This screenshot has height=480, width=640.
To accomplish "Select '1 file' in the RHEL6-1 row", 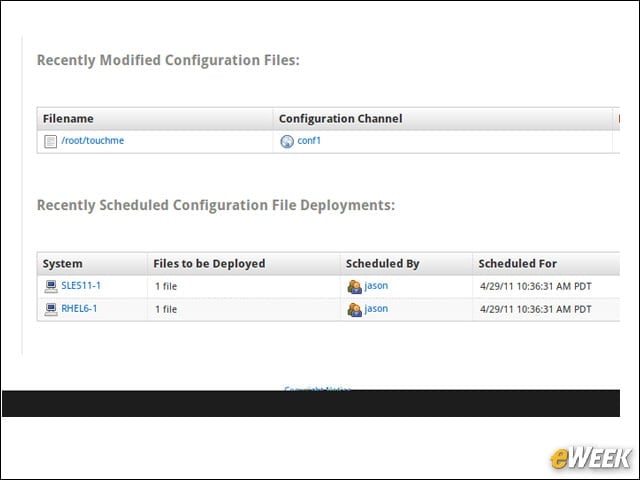I will pos(166,309).
